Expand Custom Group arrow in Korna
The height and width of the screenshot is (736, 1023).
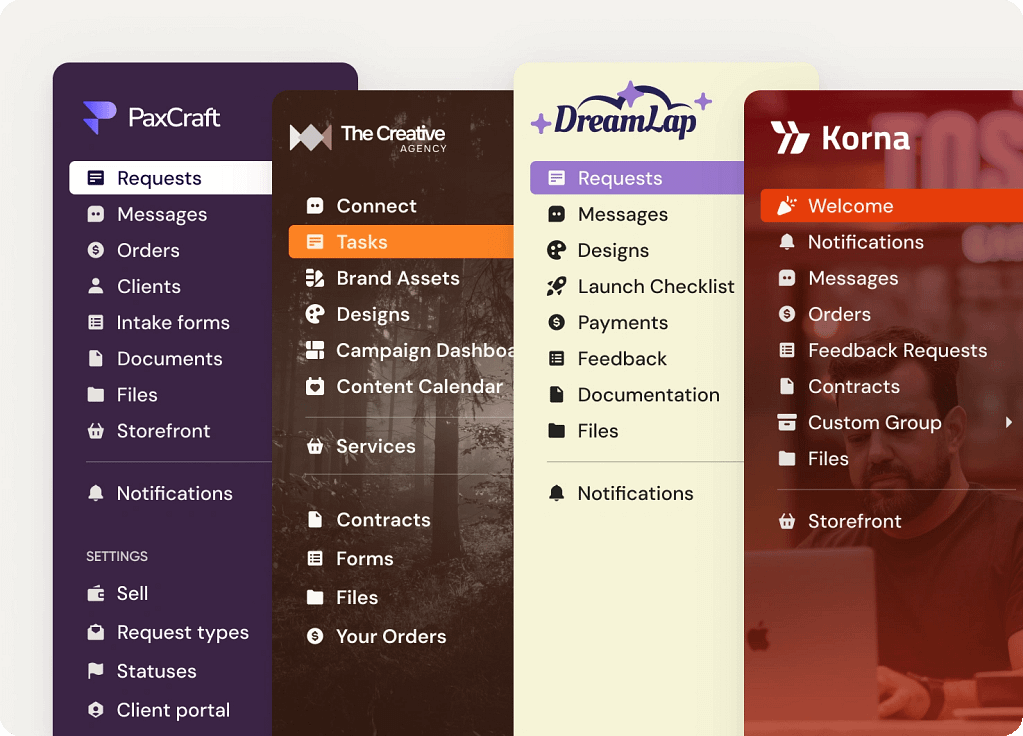1009,422
